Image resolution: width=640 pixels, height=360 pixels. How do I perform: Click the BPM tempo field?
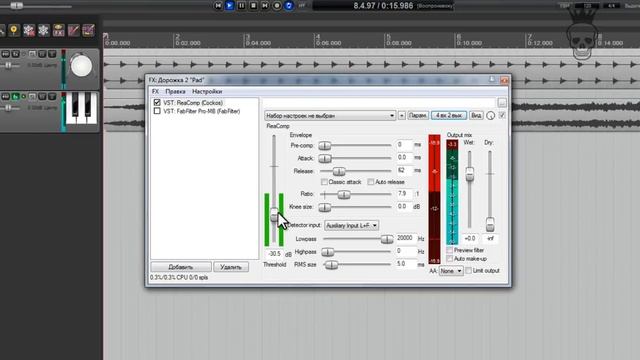click(x=587, y=6)
